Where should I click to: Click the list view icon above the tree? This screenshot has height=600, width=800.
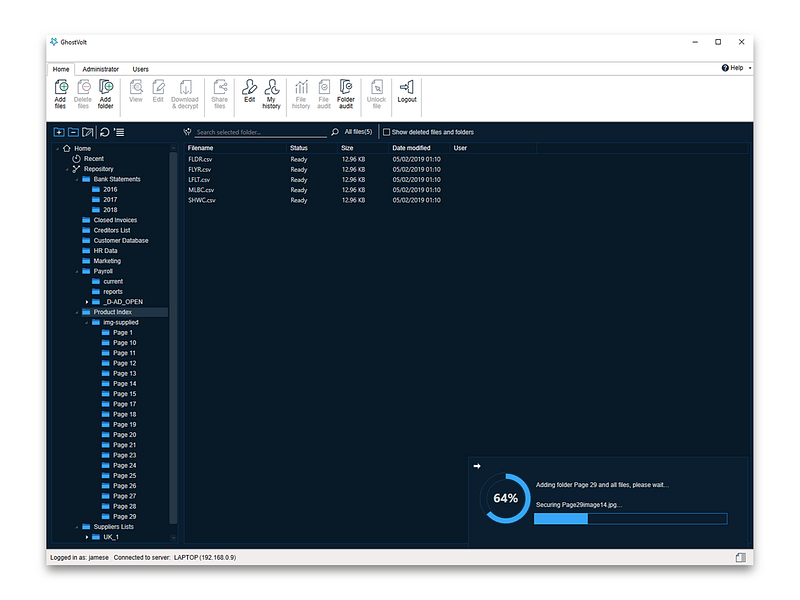(x=119, y=132)
